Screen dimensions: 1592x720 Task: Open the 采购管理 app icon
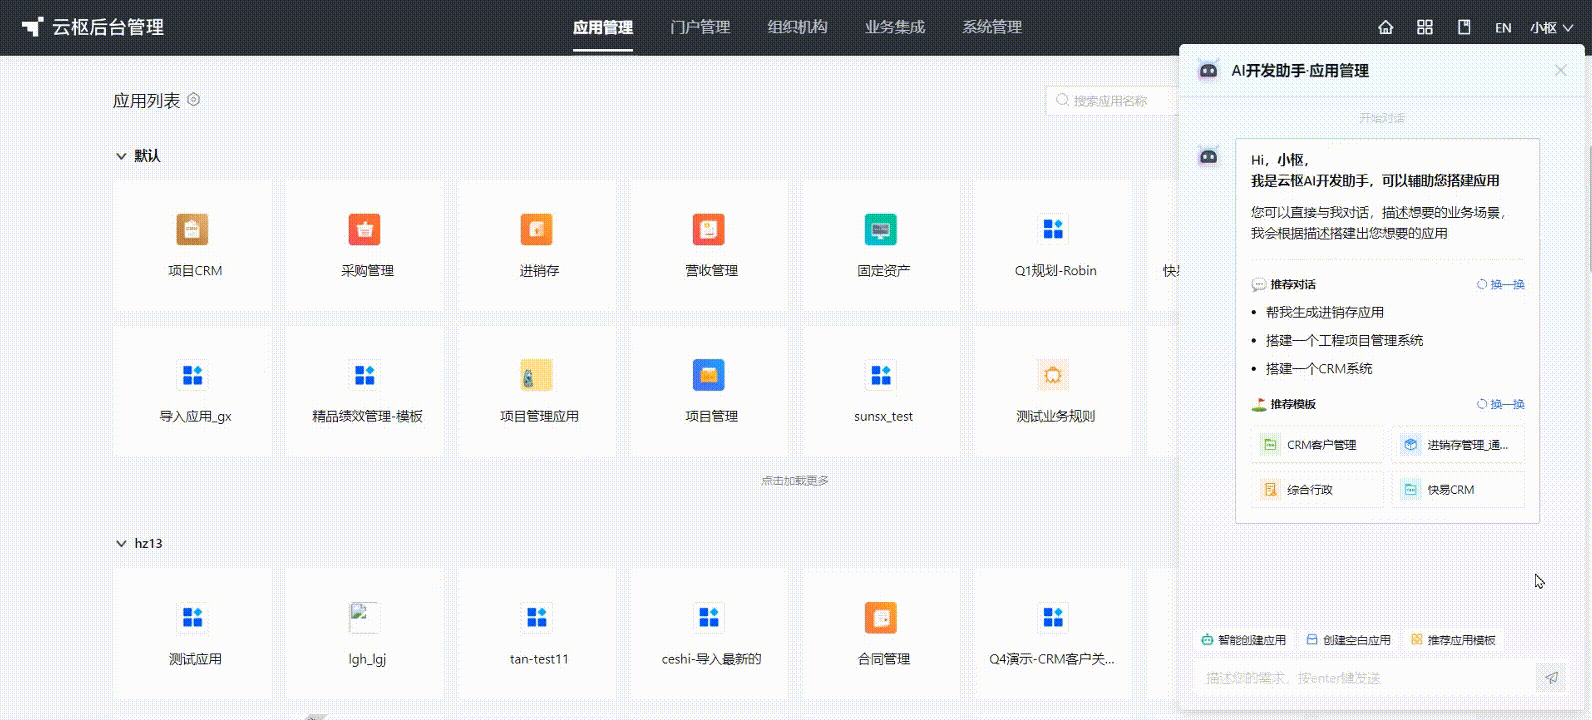pos(365,230)
